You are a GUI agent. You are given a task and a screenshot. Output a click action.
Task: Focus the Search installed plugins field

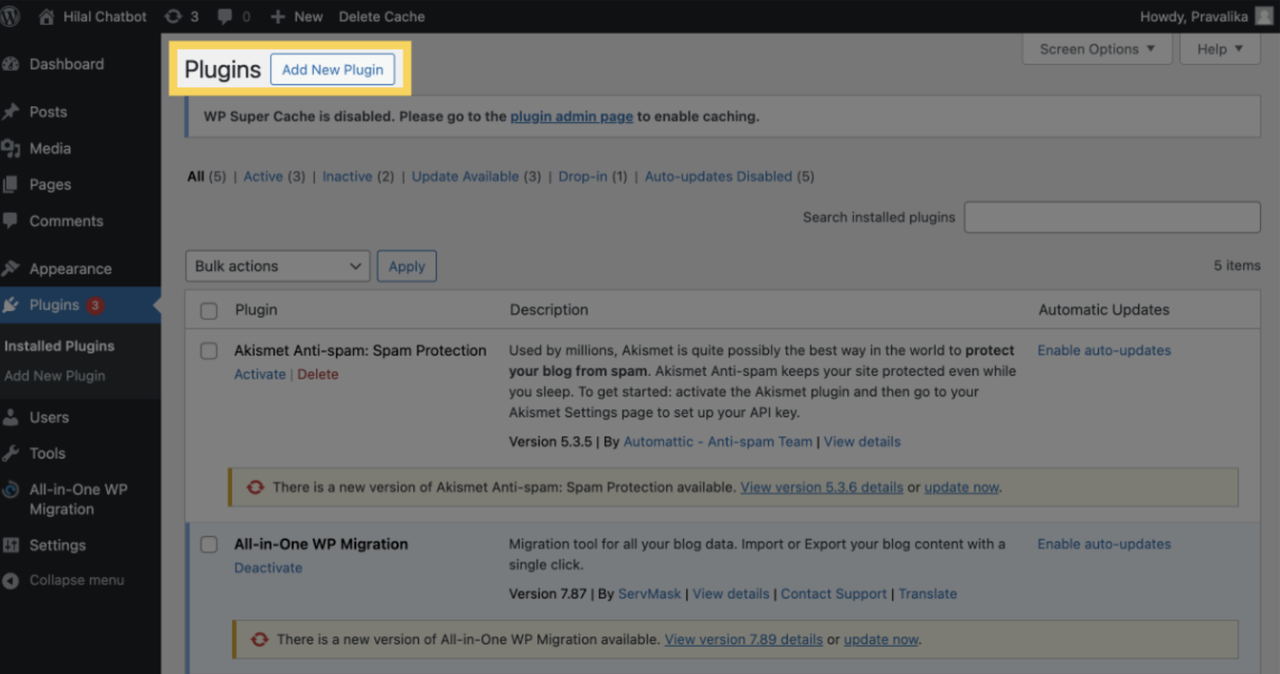pyautogui.click(x=1112, y=217)
